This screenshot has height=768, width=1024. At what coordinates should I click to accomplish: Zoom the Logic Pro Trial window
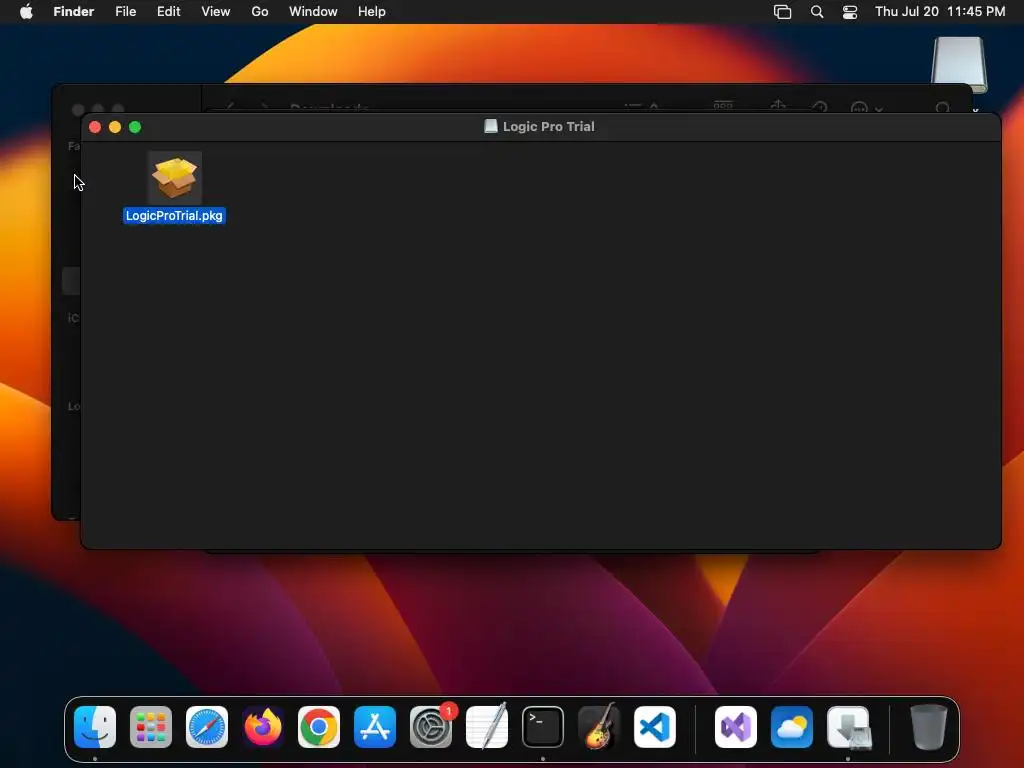click(x=135, y=127)
